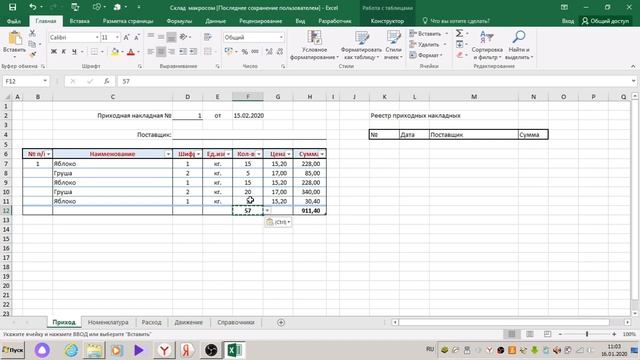The image size is (640, 360).
Task: Open filter dropdown for Кол-во column
Action: click(259, 154)
